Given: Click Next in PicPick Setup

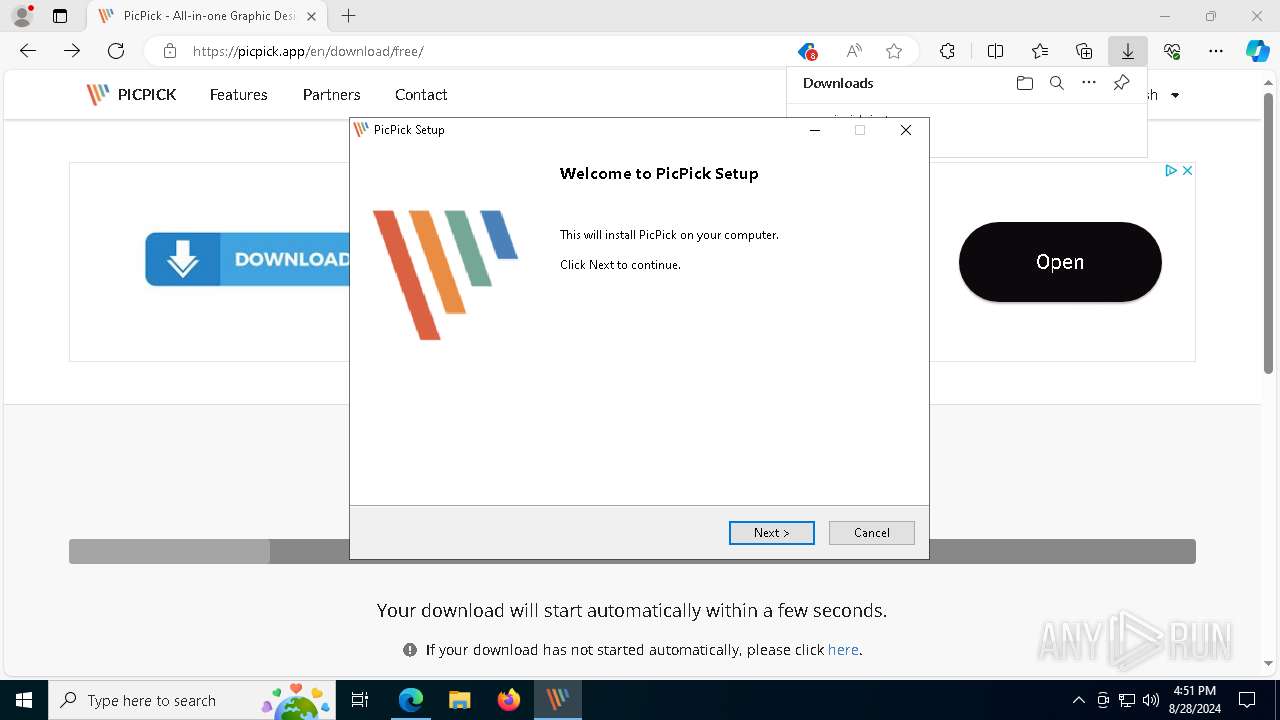Looking at the screenshot, I should click(x=771, y=533).
